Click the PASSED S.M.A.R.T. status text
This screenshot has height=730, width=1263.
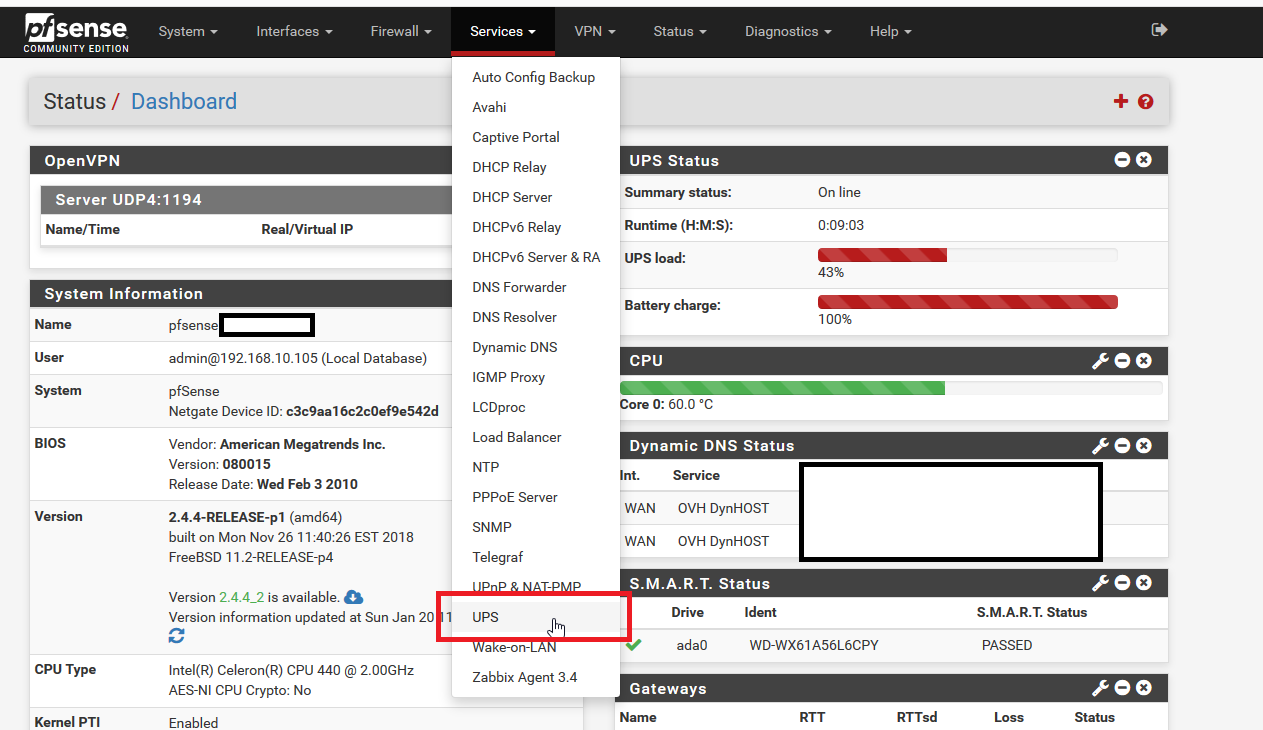pyautogui.click(x=1007, y=645)
